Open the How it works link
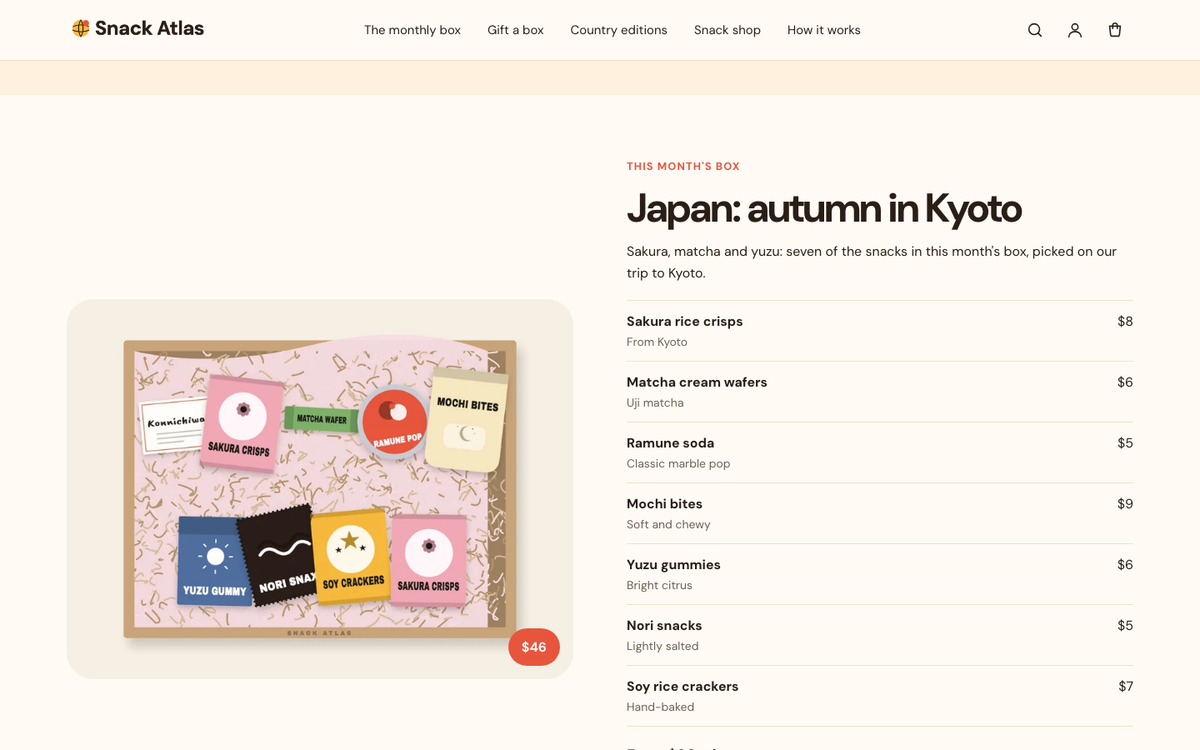The width and height of the screenshot is (1200, 750). (824, 30)
